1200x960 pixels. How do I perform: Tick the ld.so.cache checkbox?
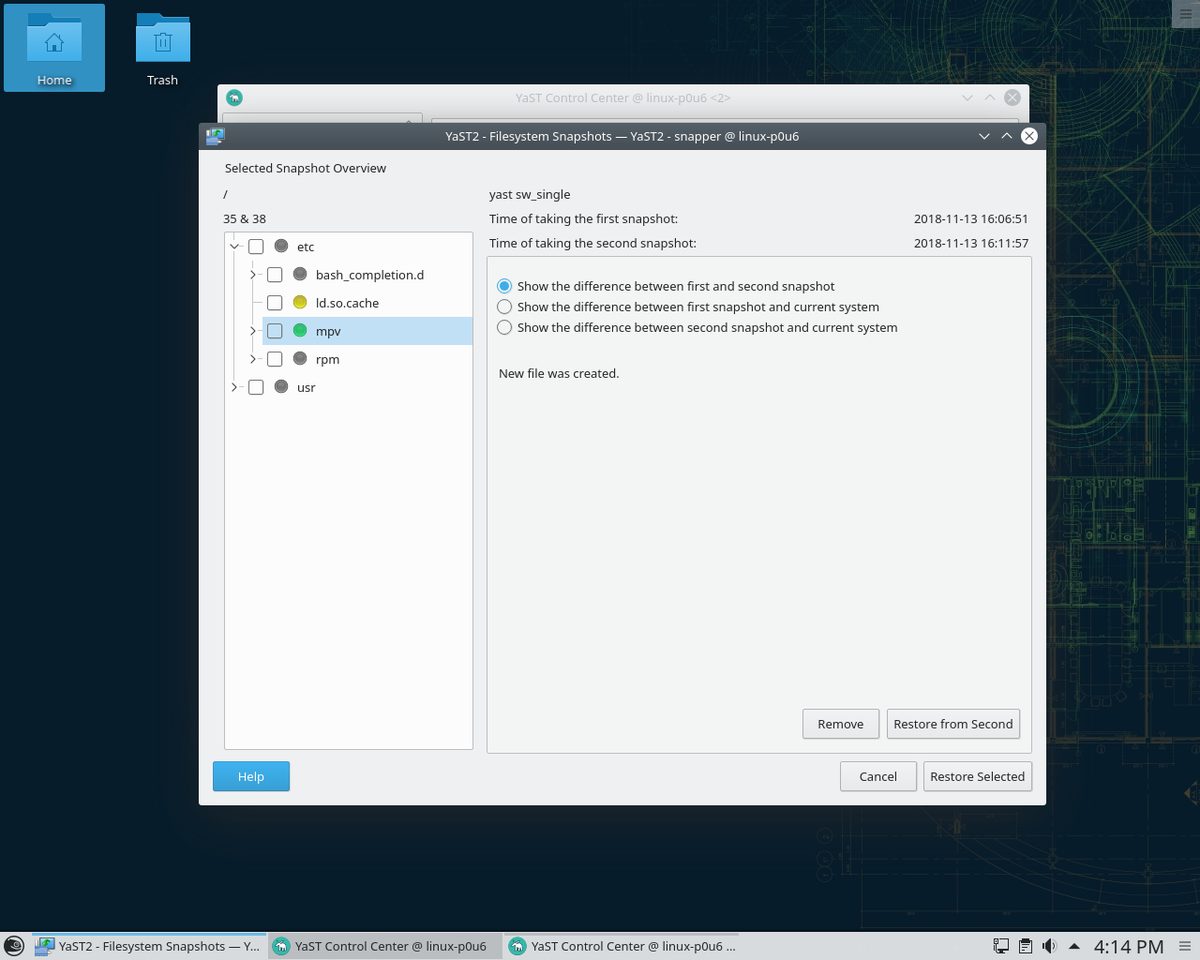[x=274, y=302]
